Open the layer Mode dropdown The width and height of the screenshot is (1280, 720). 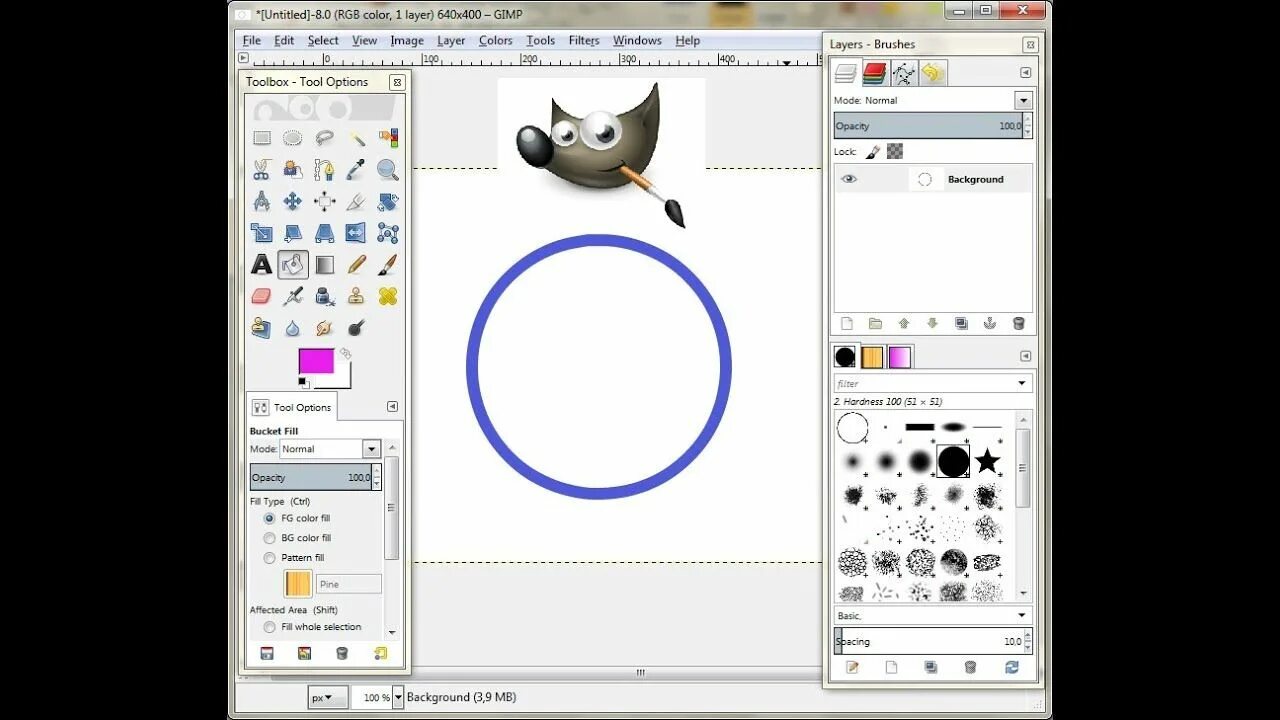1023,100
